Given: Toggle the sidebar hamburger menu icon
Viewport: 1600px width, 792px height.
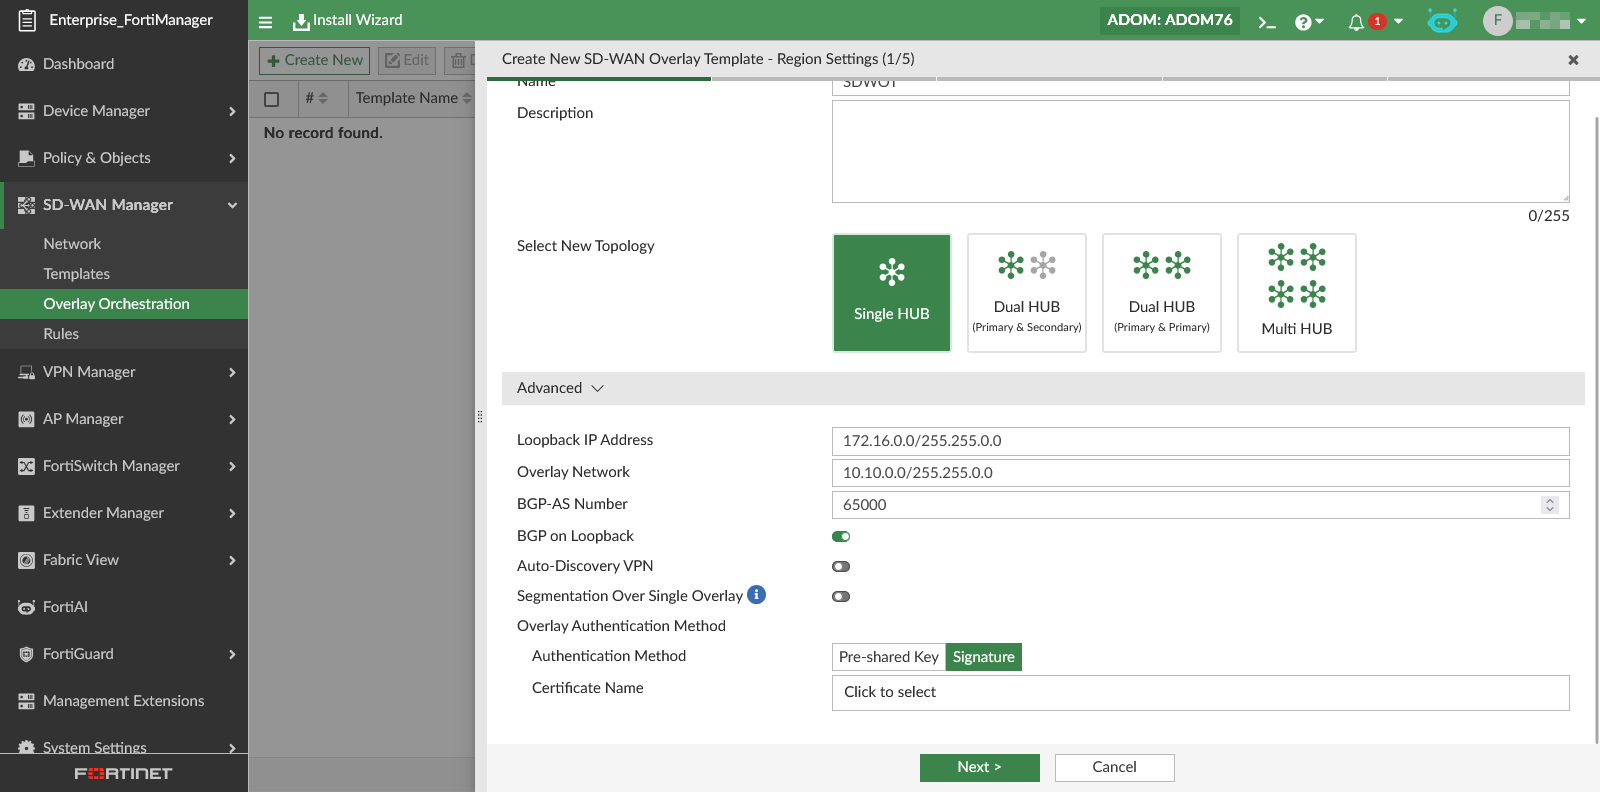Looking at the screenshot, I should pos(265,22).
